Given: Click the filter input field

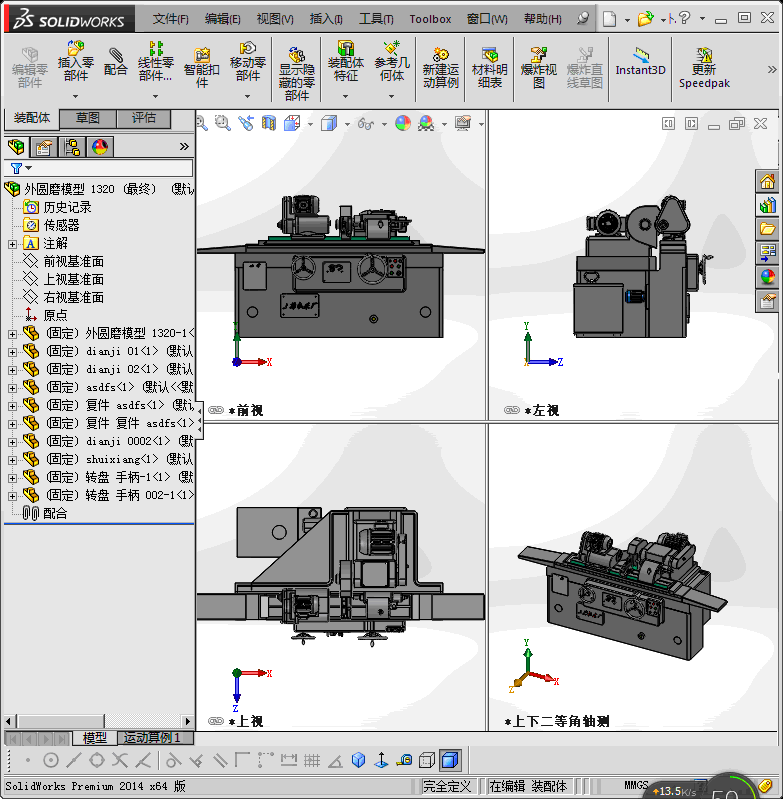Looking at the screenshot, I should (113, 168).
